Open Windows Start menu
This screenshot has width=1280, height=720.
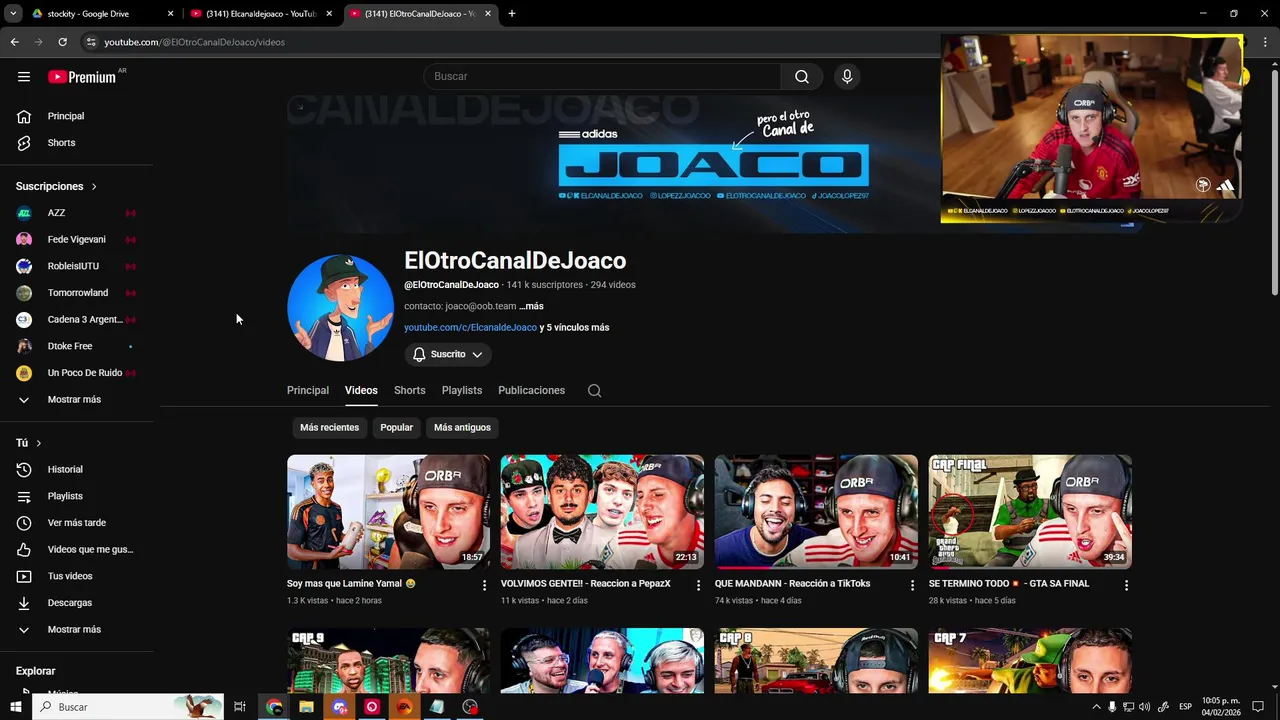coord(16,707)
